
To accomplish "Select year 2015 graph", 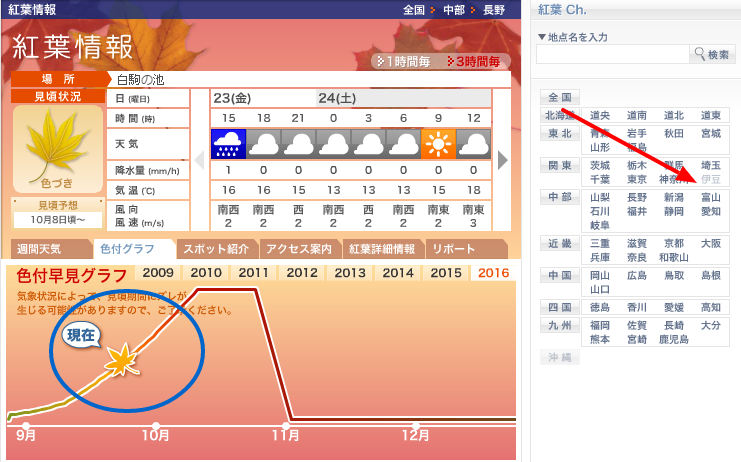I will point(446,273).
